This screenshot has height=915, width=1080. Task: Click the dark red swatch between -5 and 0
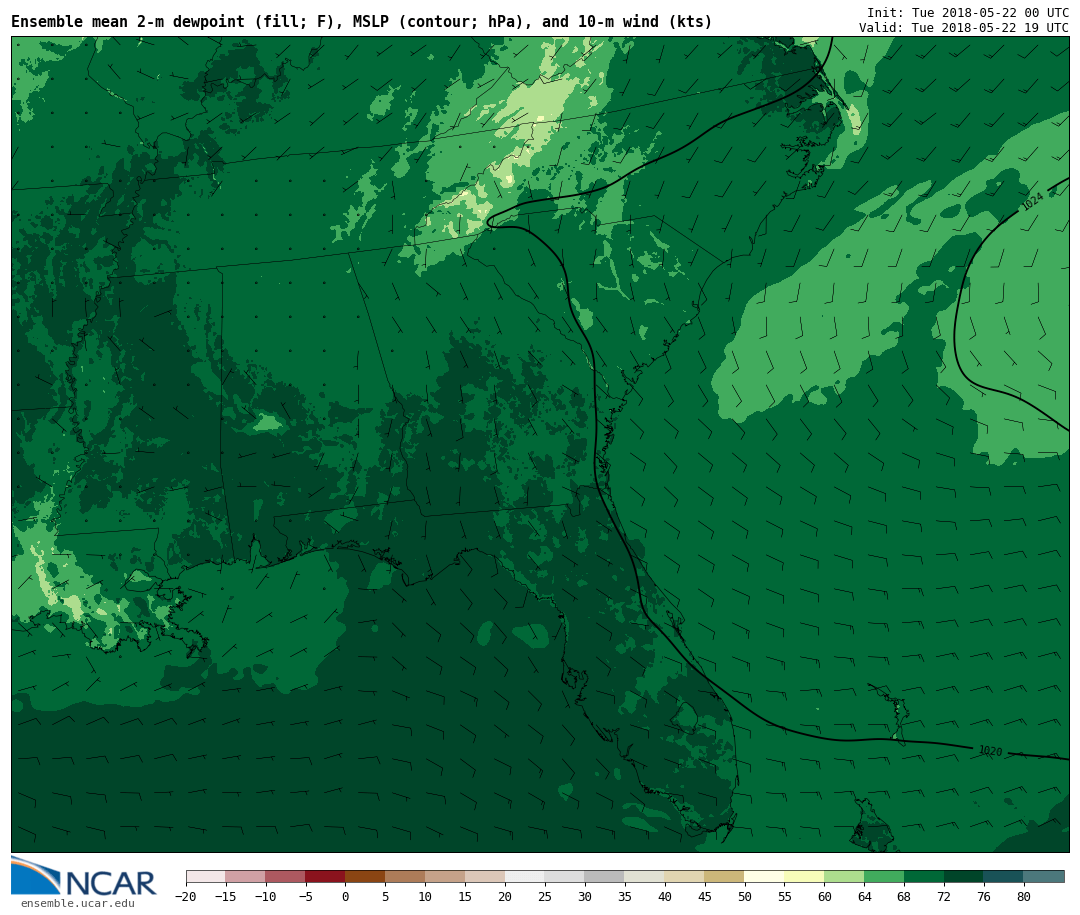pyautogui.click(x=325, y=876)
